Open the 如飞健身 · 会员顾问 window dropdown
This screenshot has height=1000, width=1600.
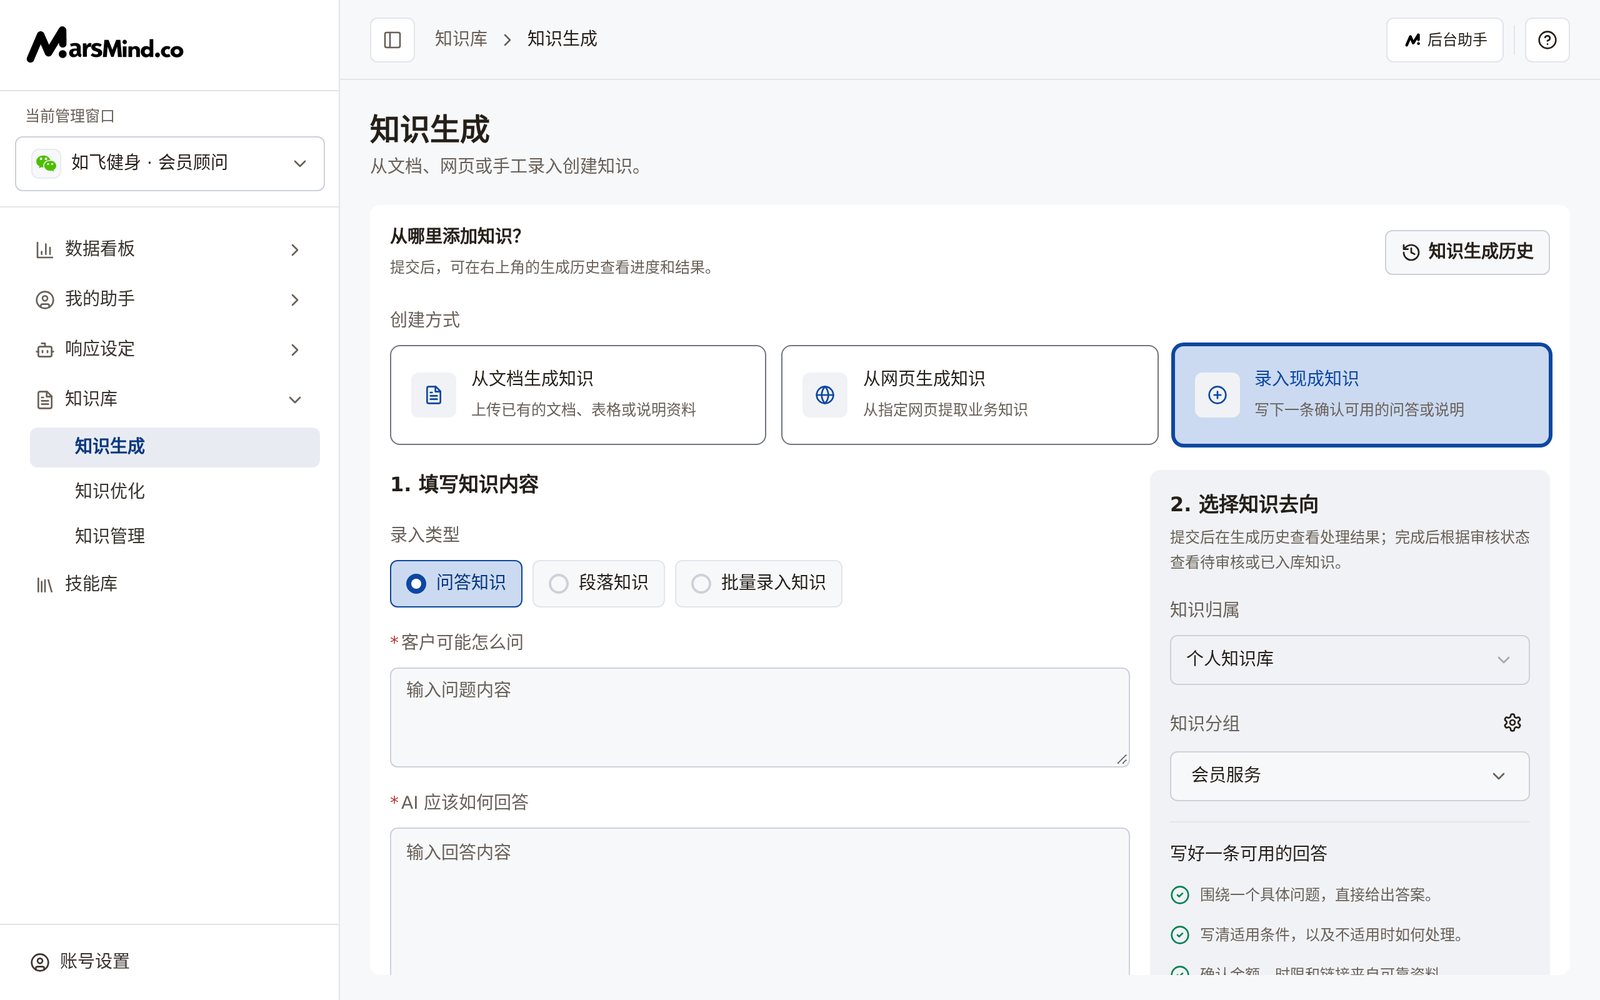tap(170, 163)
